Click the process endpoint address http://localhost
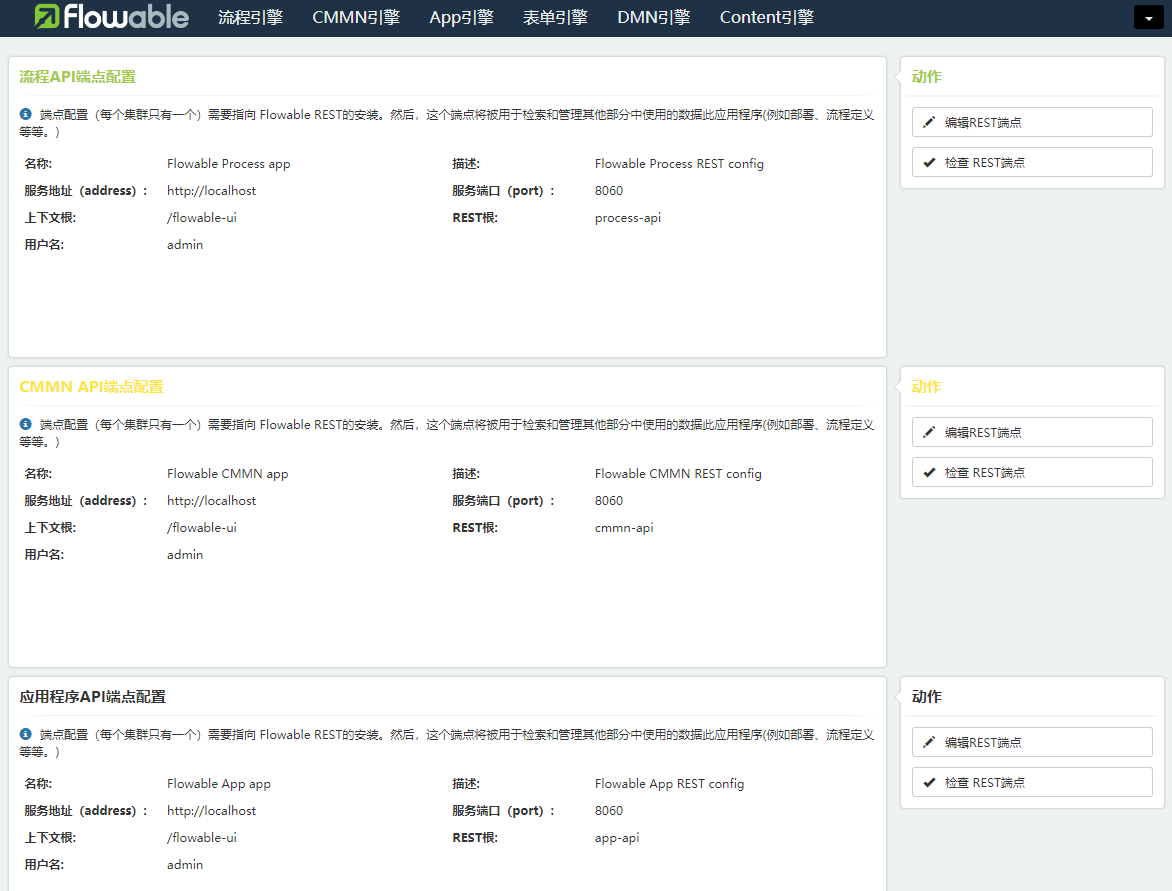1172x891 pixels. 212,191
